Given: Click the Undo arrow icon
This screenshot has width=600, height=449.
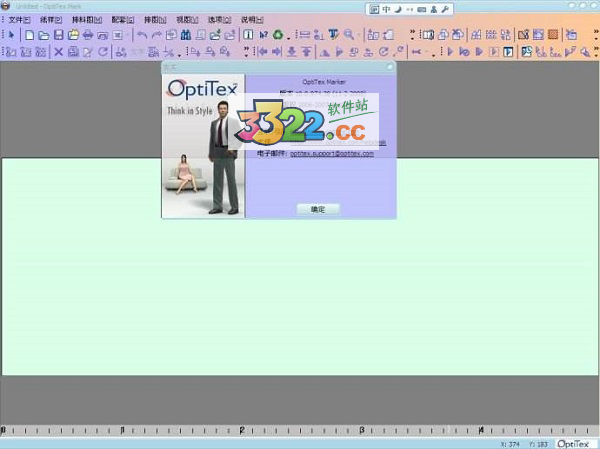Looking at the screenshot, I should [142, 35].
